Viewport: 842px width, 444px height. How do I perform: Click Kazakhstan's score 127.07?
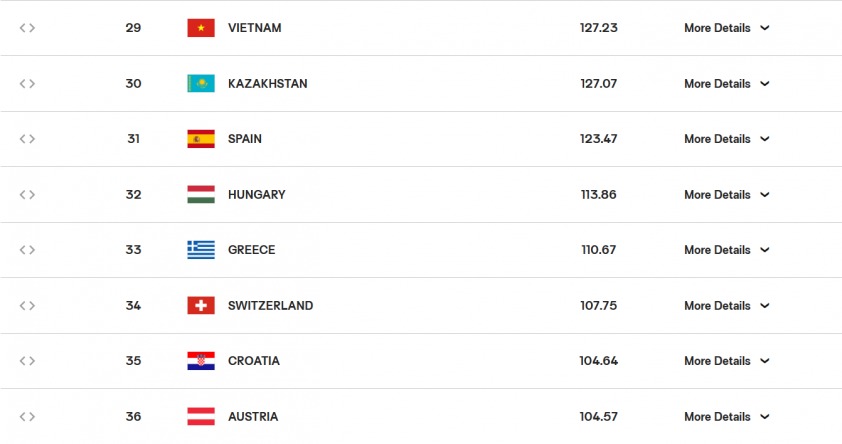tap(598, 84)
